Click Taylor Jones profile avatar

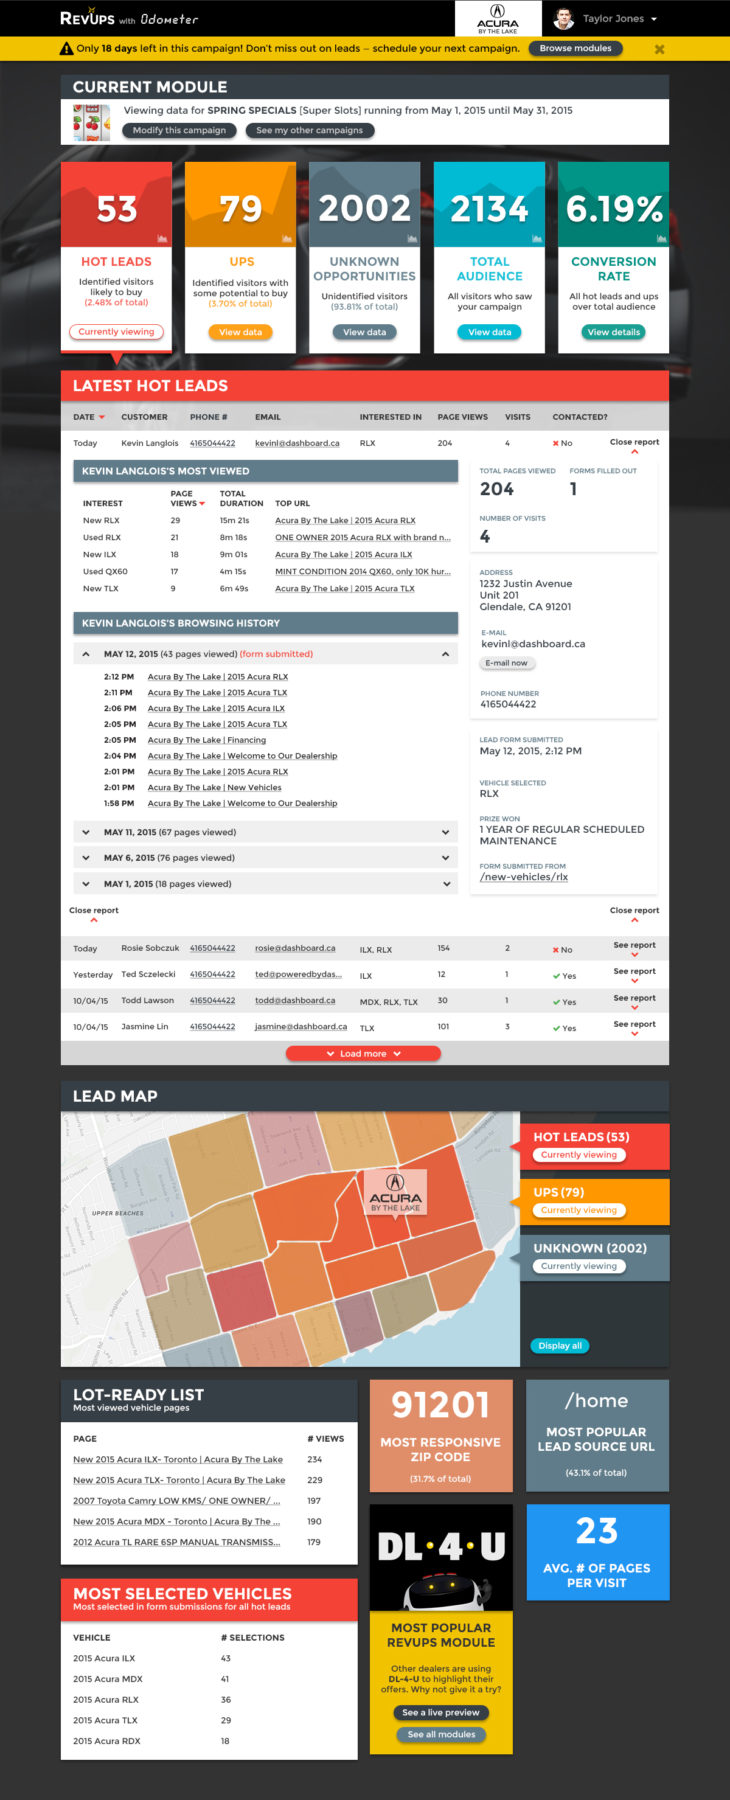coord(564,19)
